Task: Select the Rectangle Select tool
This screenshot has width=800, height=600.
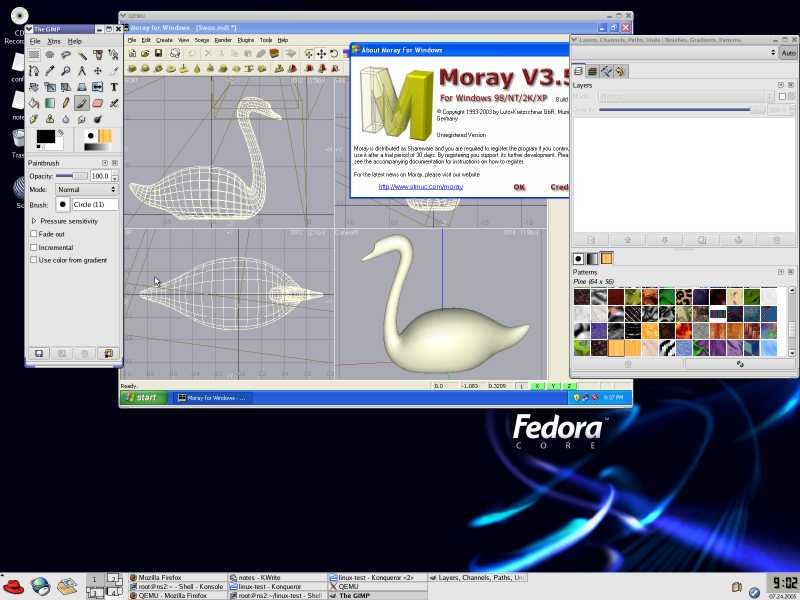Action: [34, 55]
